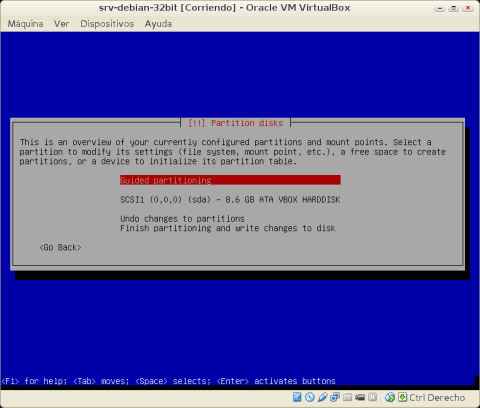Viewport: 480px width, 408px height.
Task: Click the Ctrl Derecho host key label
Action: [x=437, y=397]
